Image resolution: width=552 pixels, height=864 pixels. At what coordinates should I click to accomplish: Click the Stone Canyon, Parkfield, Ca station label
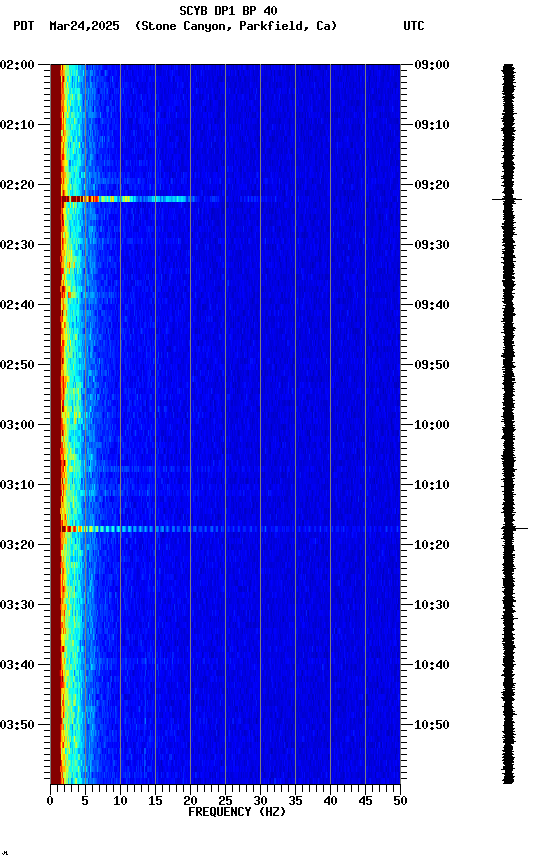tap(236, 26)
